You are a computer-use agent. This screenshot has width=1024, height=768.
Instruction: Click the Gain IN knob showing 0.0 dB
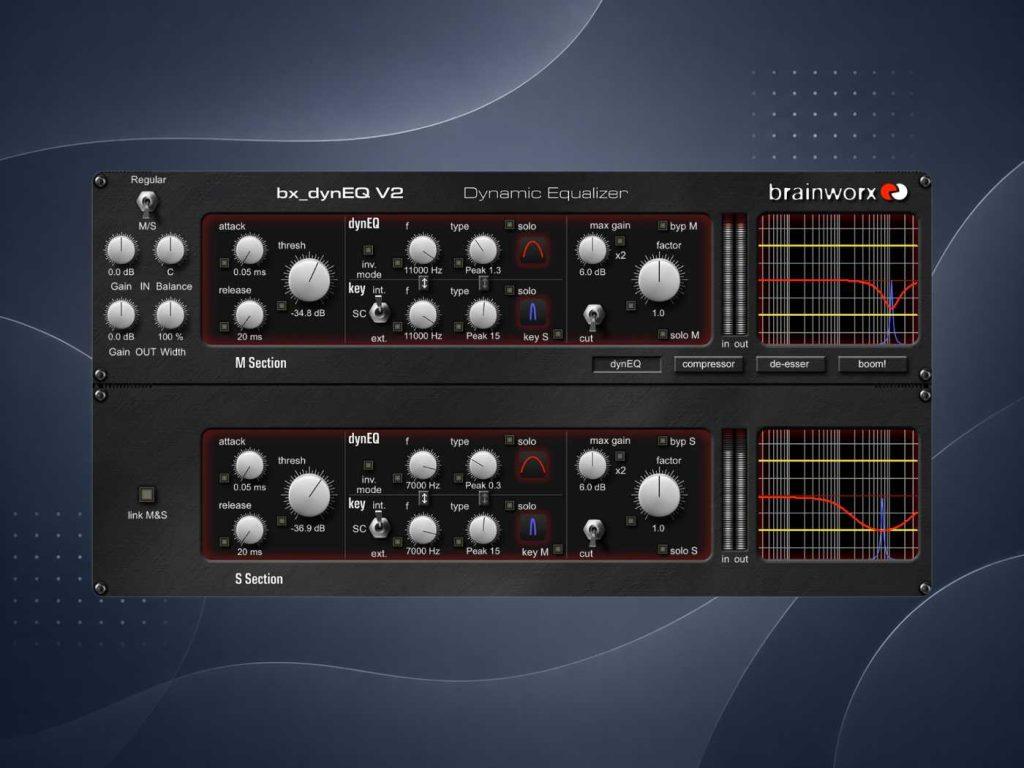coord(121,250)
